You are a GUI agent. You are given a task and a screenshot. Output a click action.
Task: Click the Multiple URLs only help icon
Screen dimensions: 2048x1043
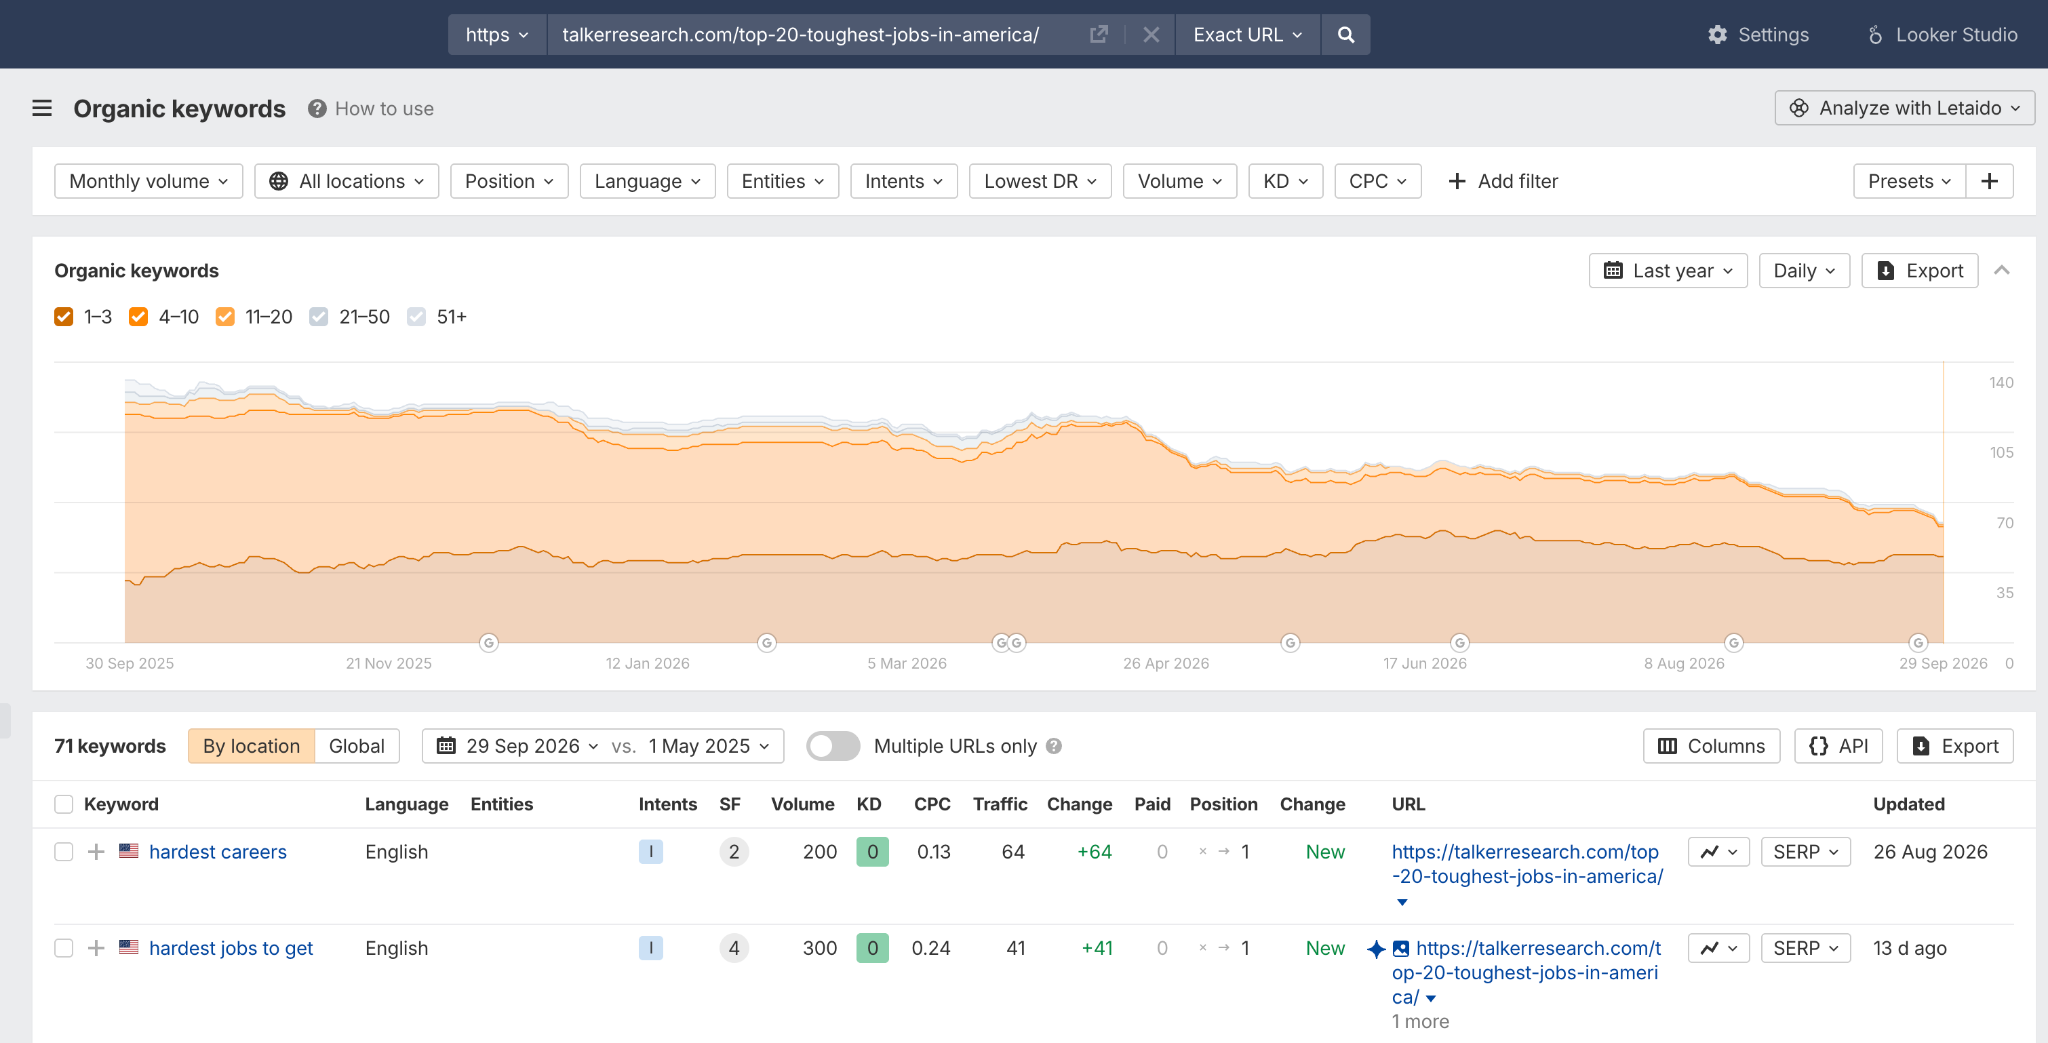1054,746
